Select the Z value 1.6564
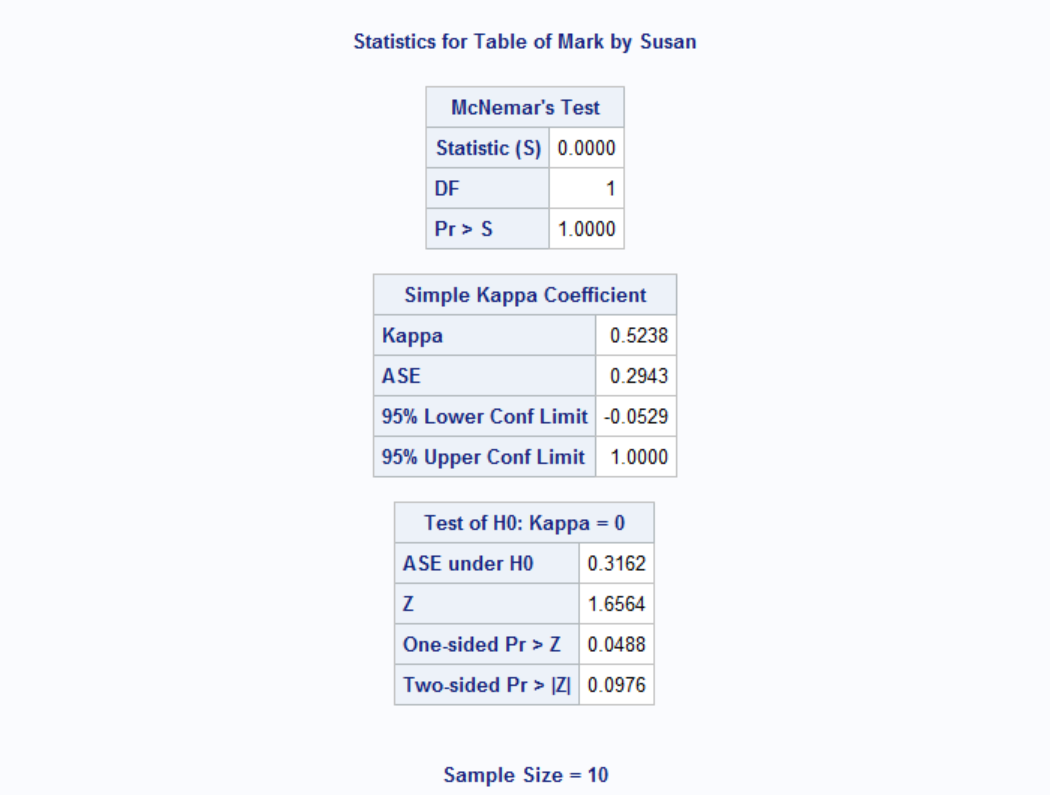The height and width of the screenshot is (795, 1050). (x=617, y=604)
